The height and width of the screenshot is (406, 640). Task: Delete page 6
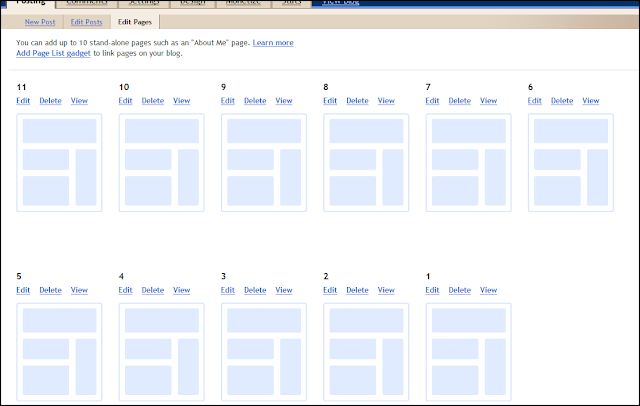click(x=562, y=100)
